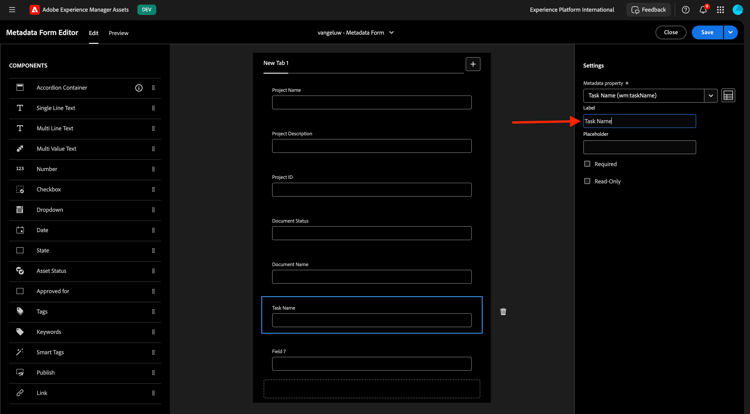
Task: Add a new tab with plus button
Action: pos(473,64)
